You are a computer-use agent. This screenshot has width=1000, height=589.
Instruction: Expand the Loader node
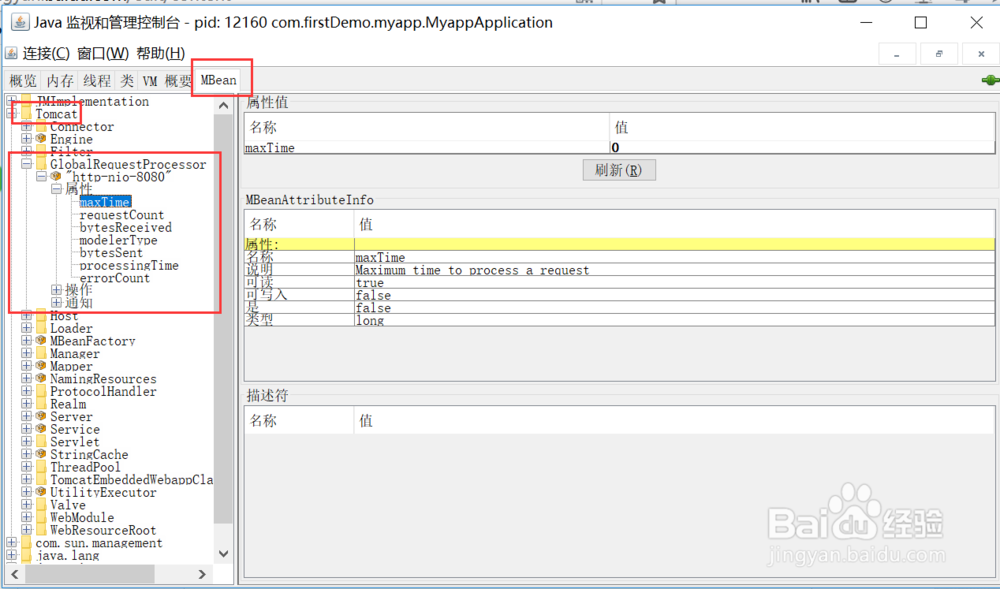(x=26, y=328)
